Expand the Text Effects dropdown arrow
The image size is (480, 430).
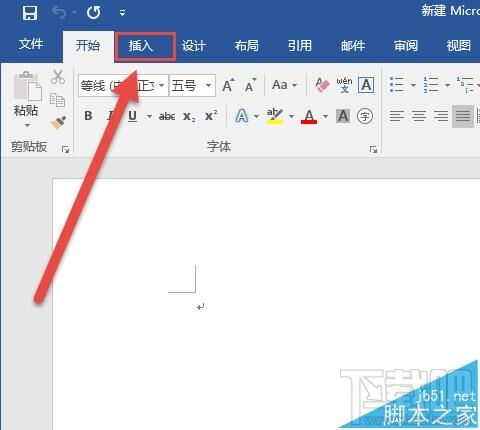(x=256, y=116)
